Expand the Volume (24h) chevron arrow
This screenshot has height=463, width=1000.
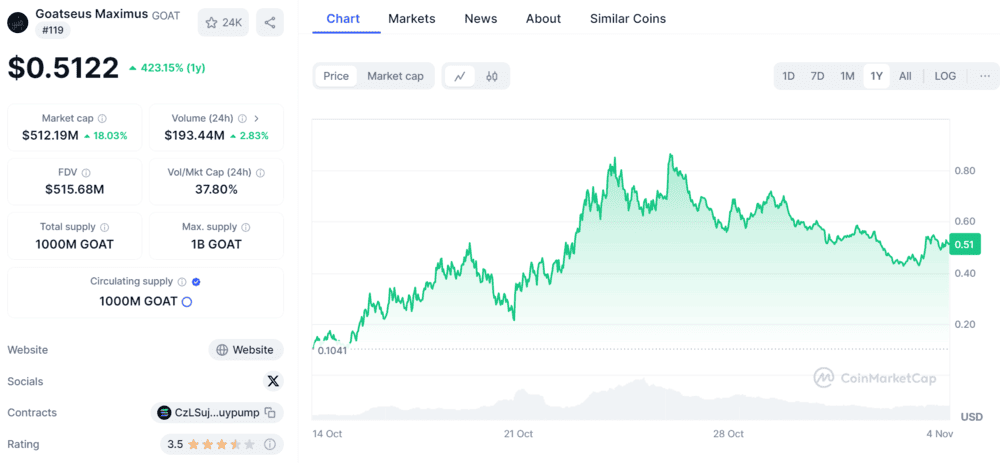[x=257, y=118]
